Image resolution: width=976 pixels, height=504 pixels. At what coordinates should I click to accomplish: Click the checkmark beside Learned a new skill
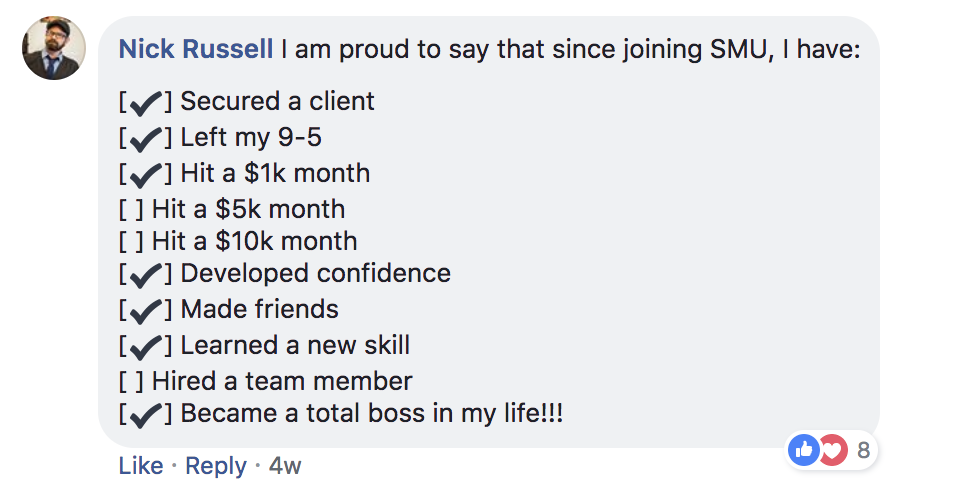click(146, 347)
